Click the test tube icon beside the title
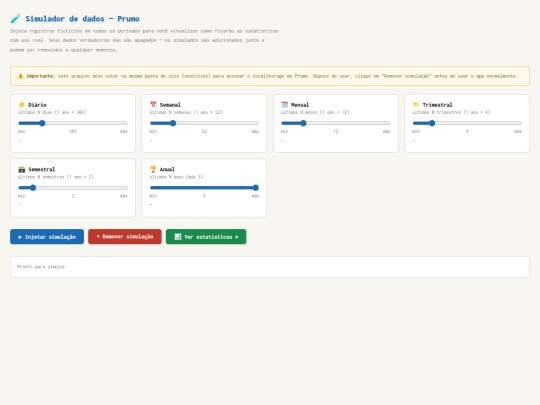This screenshot has width=540, height=405. click(x=15, y=19)
